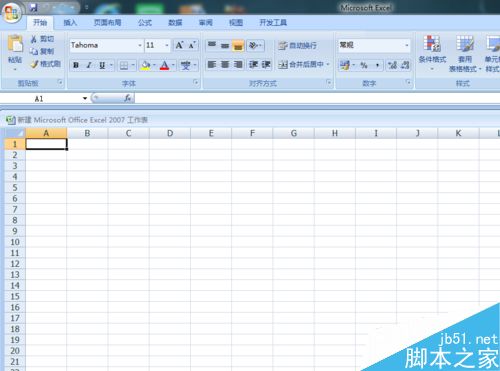Merge and center cells (合并后居中)
This screenshot has width=500, height=371.
301,64
